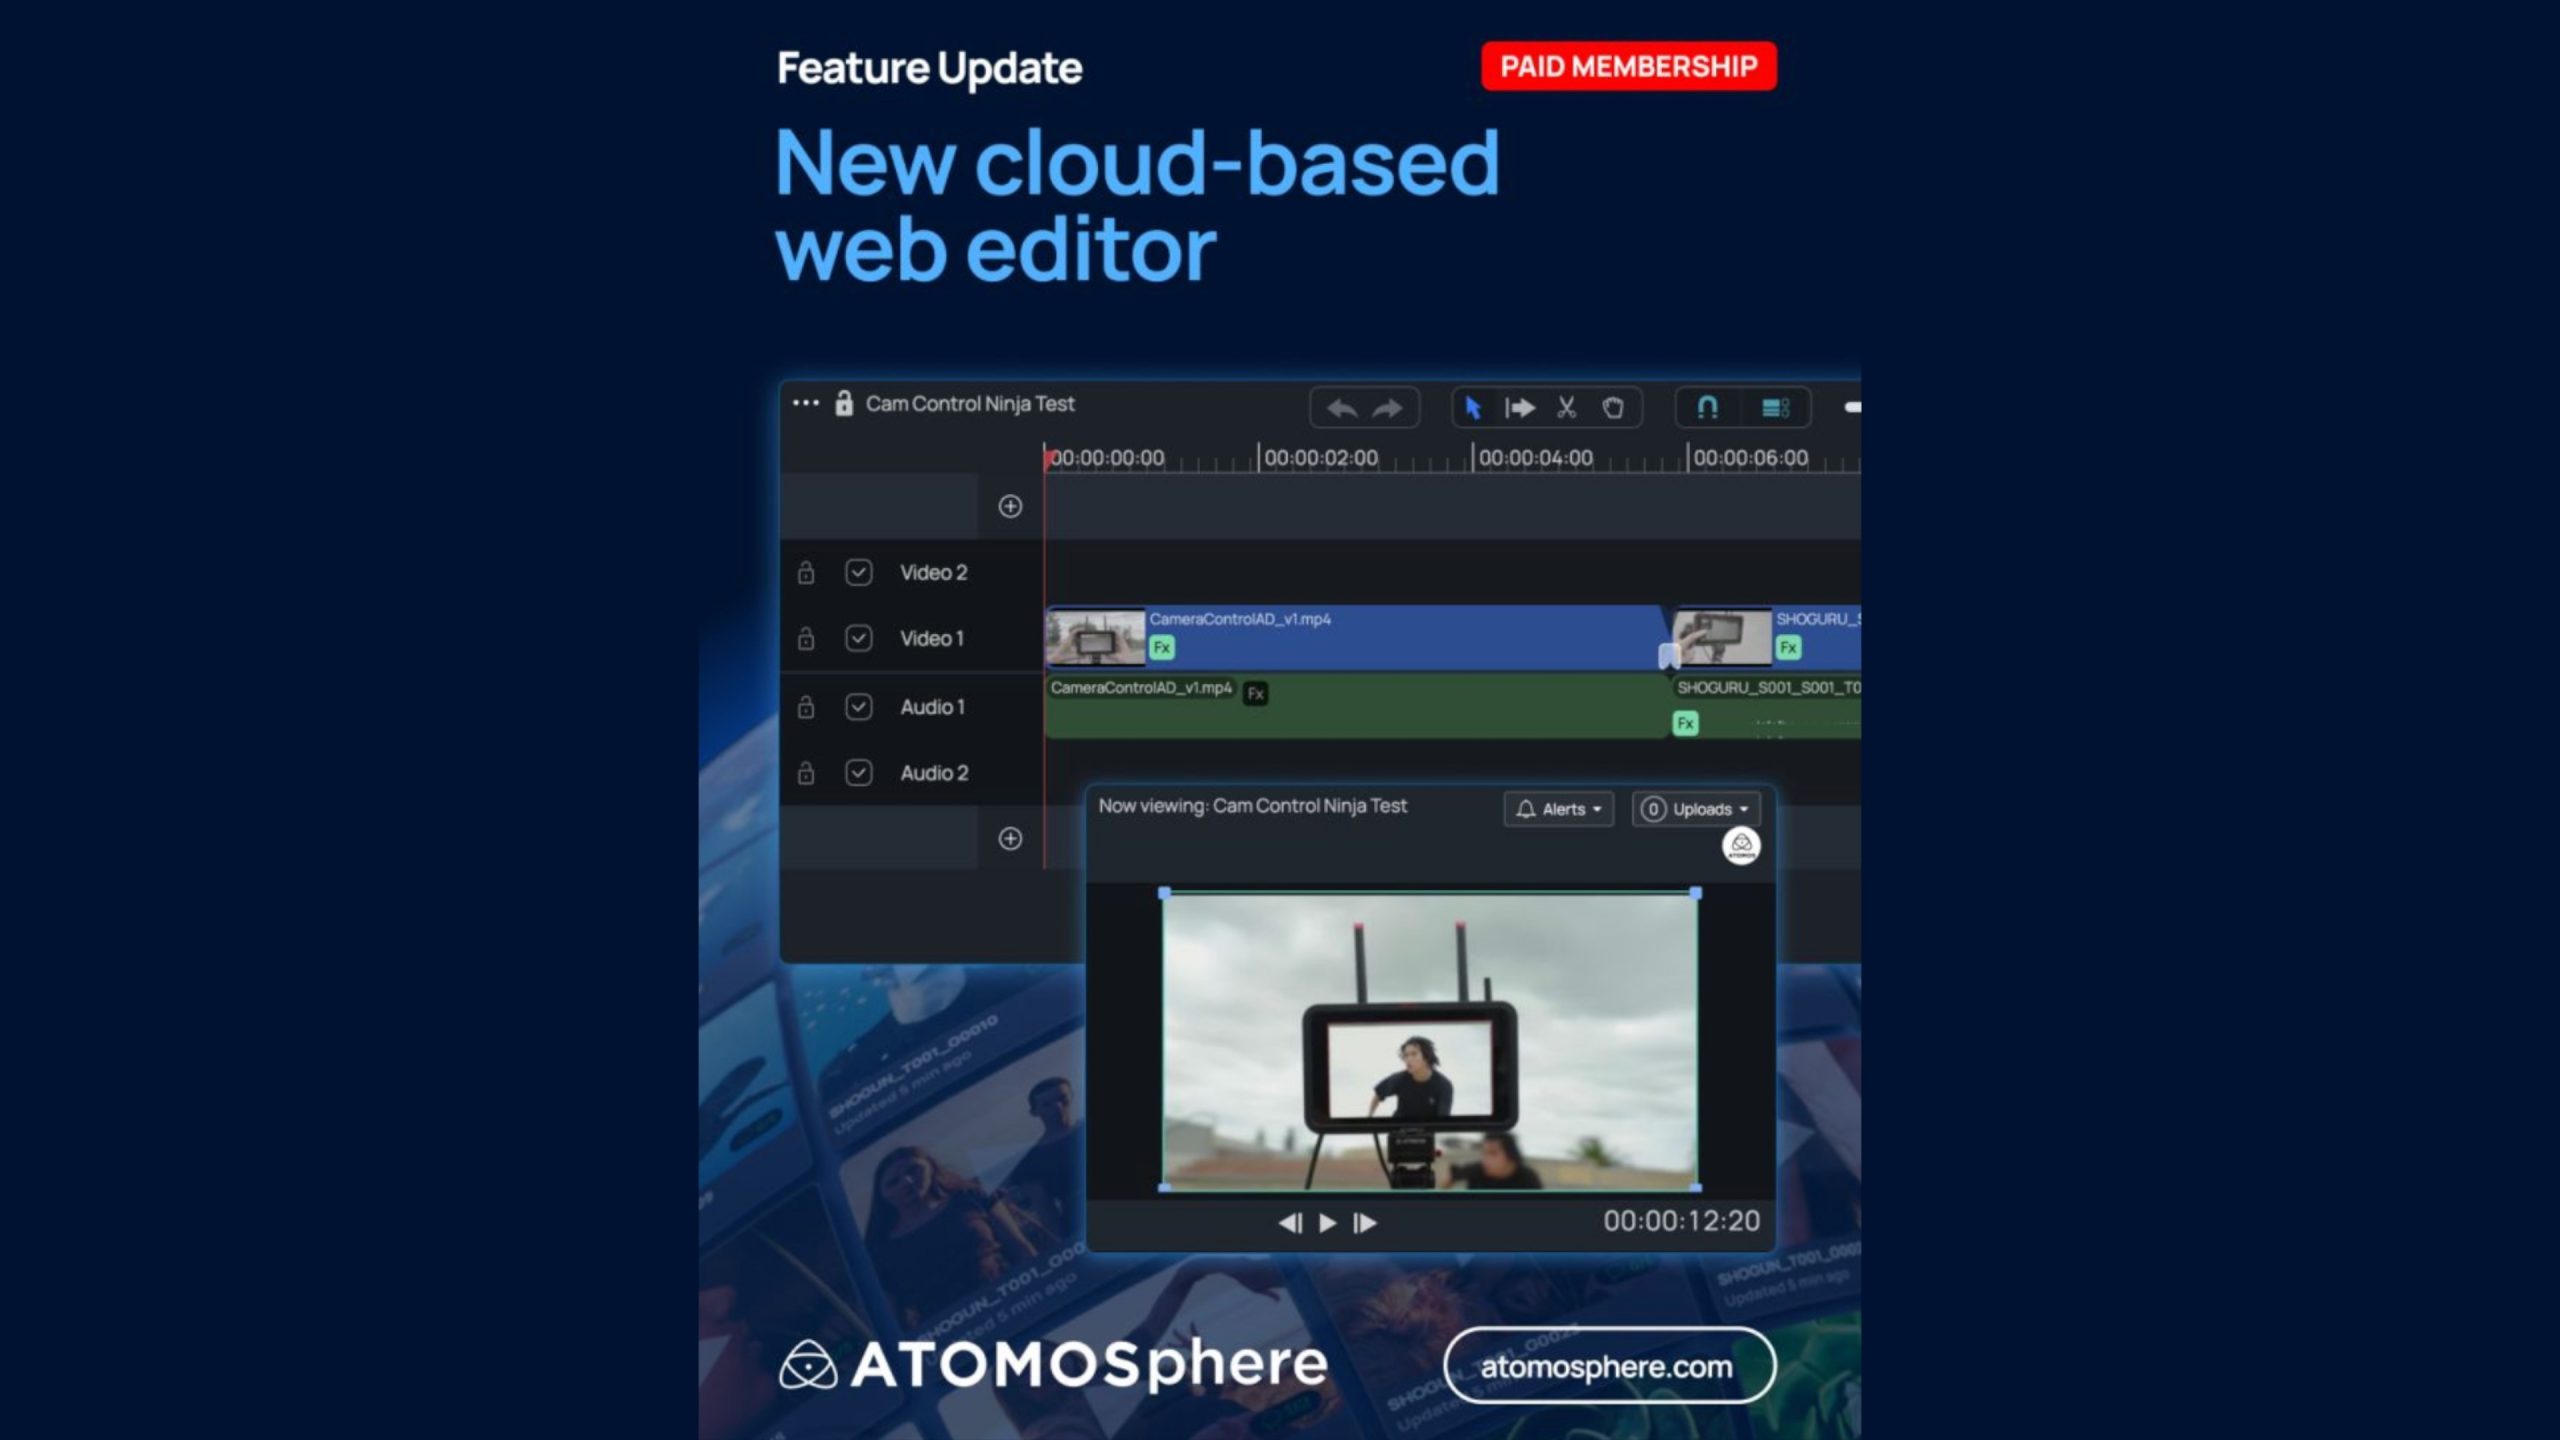The image size is (2560, 1440).
Task: Open the Alerts dropdown
Action: (1558, 809)
